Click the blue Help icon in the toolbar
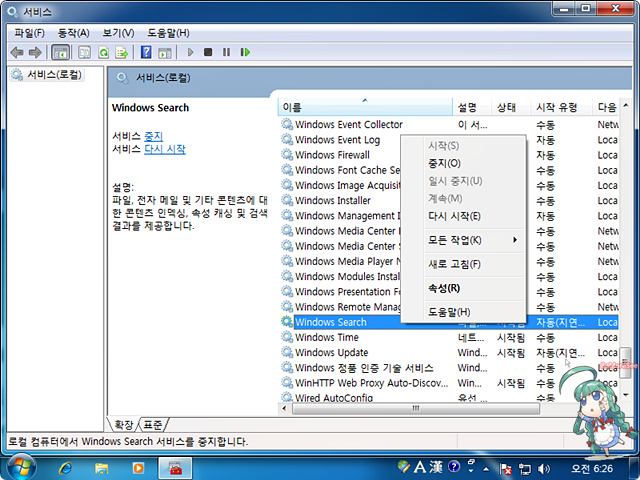Viewport: 640px width, 480px height. pyautogui.click(x=146, y=52)
